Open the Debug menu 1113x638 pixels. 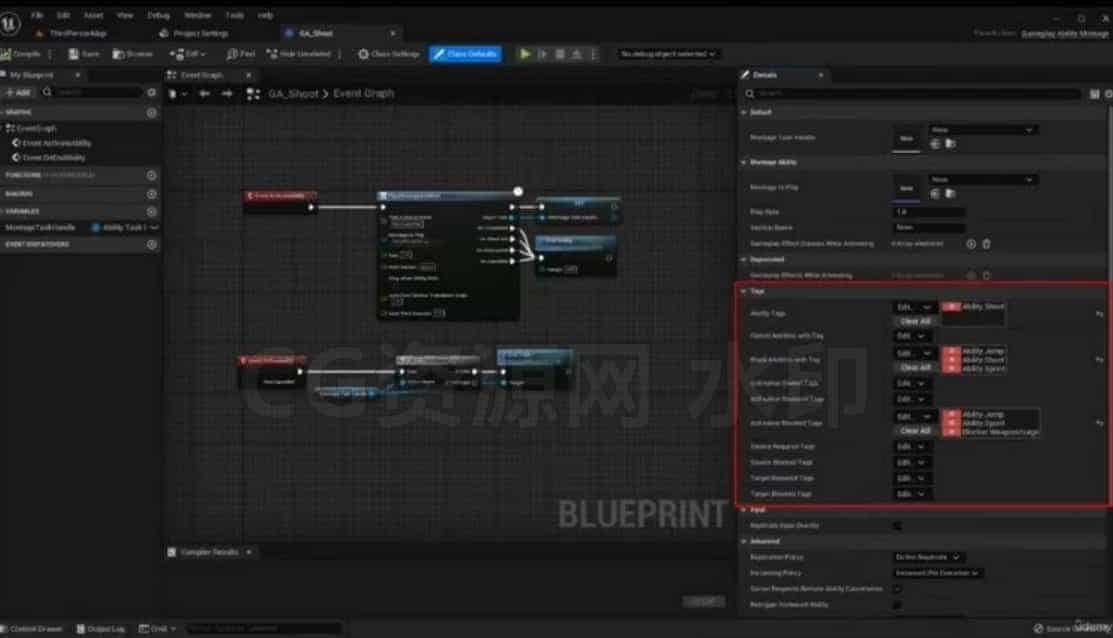click(x=158, y=15)
